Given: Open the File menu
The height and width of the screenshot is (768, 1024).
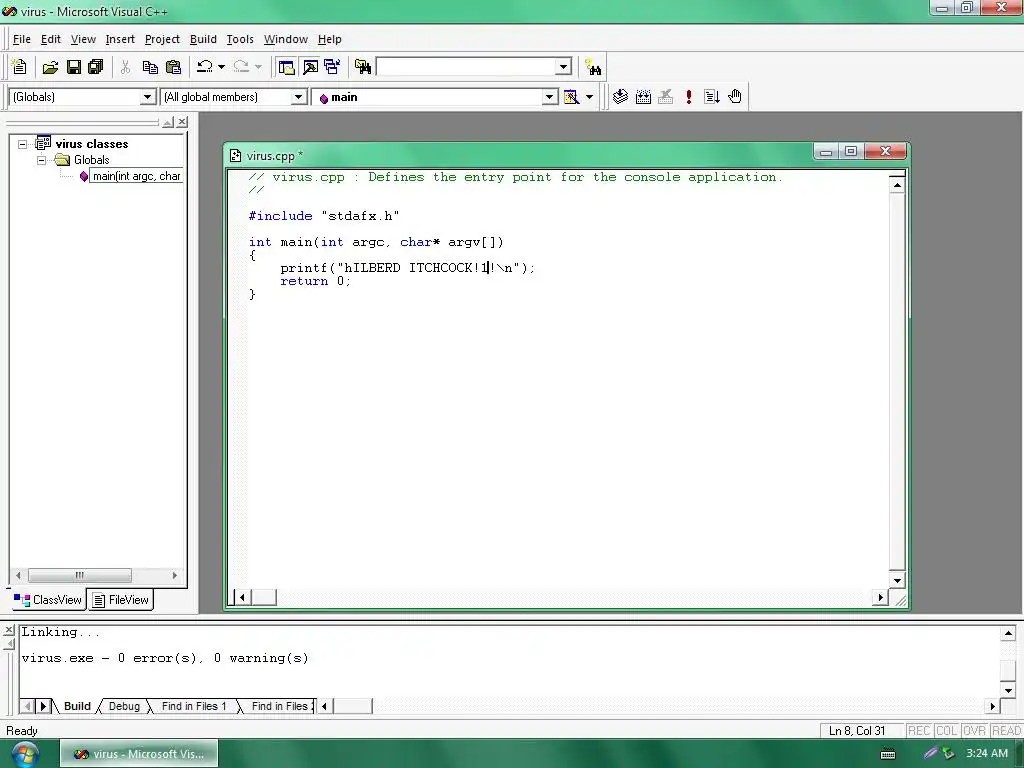Looking at the screenshot, I should pyautogui.click(x=22, y=39).
